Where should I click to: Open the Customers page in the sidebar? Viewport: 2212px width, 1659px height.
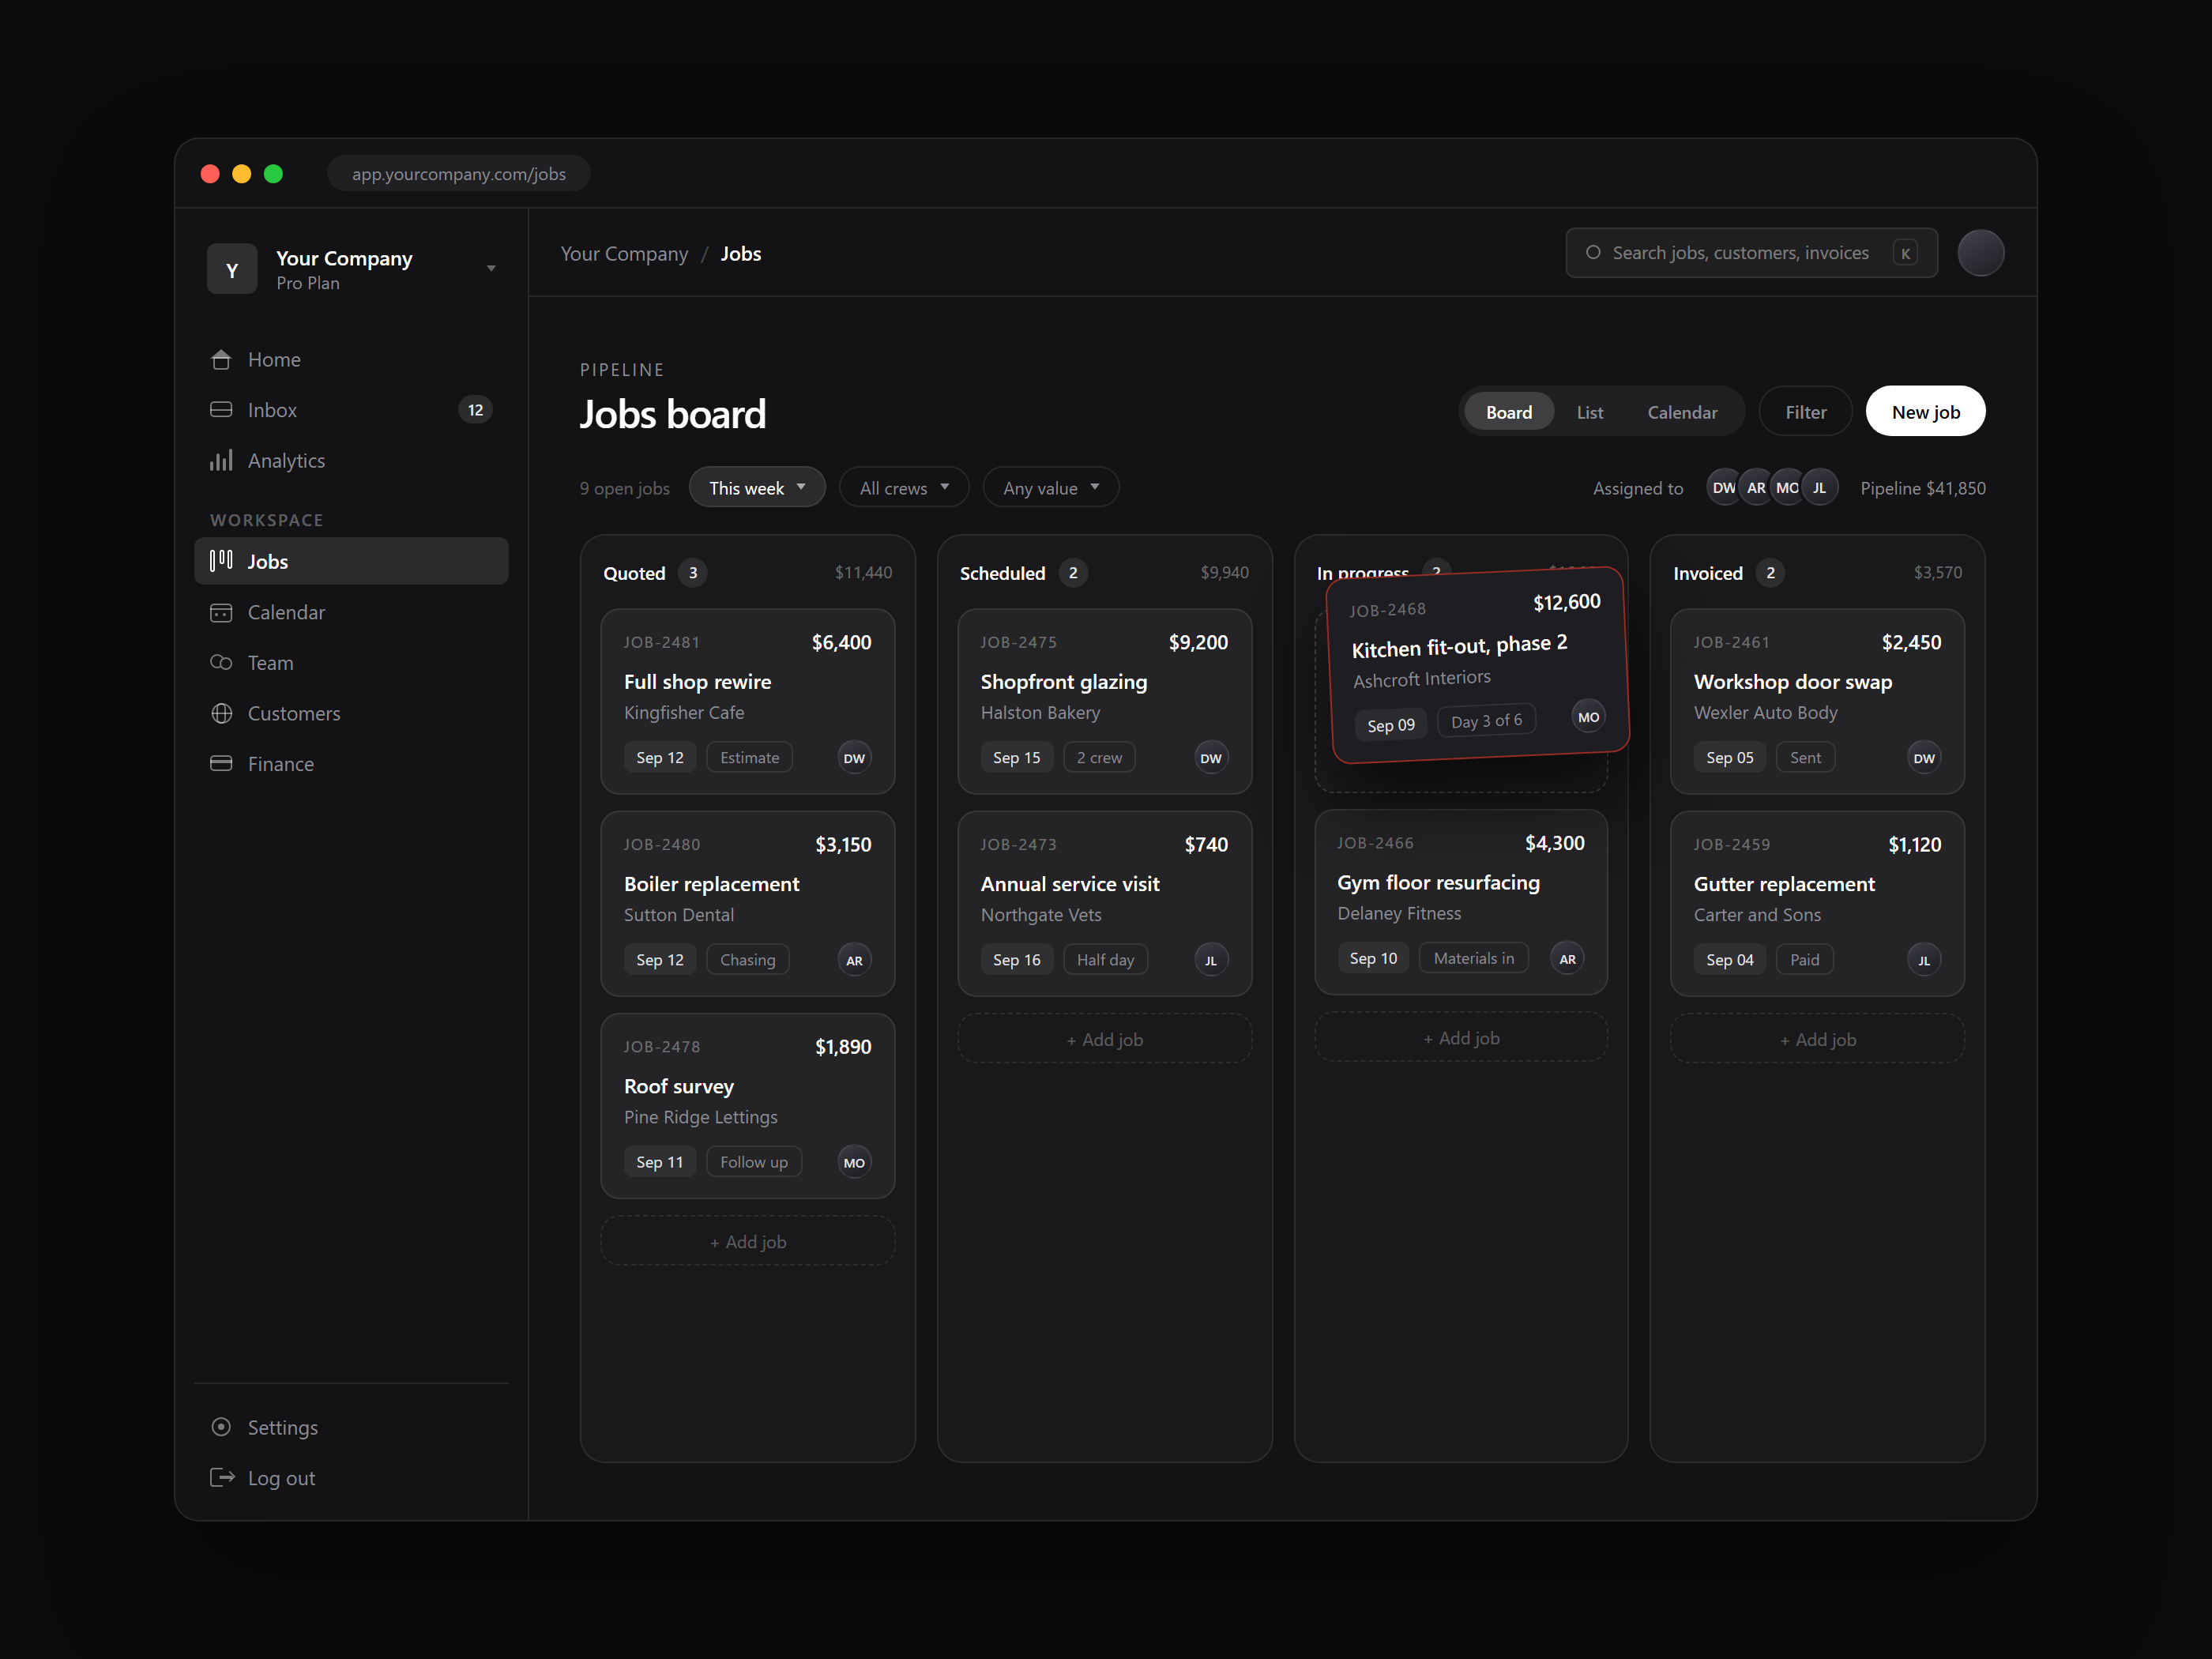click(351, 713)
